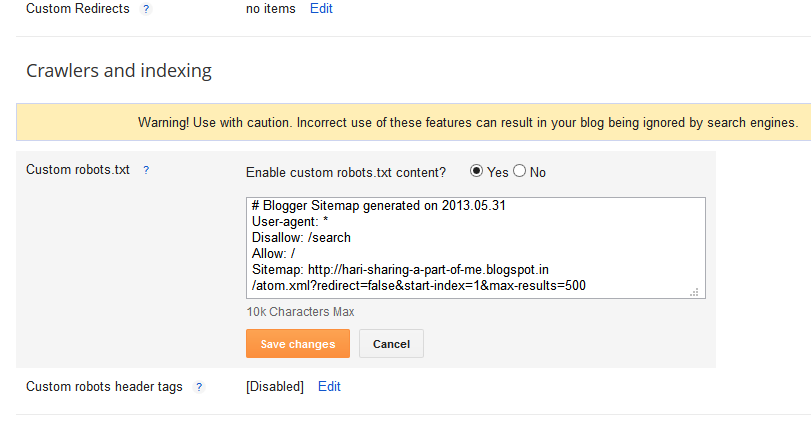Image resolution: width=811 pixels, height=433 pixels.
Task: Click the 10k Characters Max hint
Action: click(300, 312)
